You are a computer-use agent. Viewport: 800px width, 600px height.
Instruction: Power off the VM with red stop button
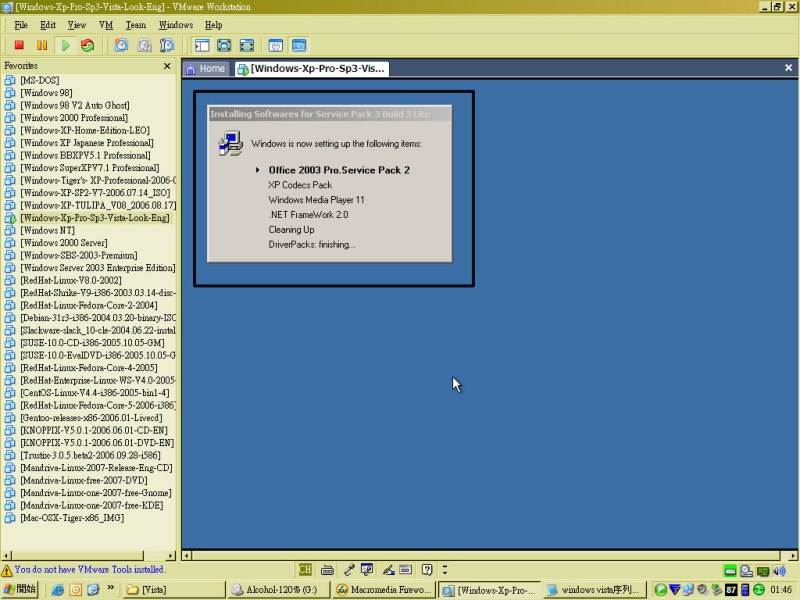click(x=19, y=45)
